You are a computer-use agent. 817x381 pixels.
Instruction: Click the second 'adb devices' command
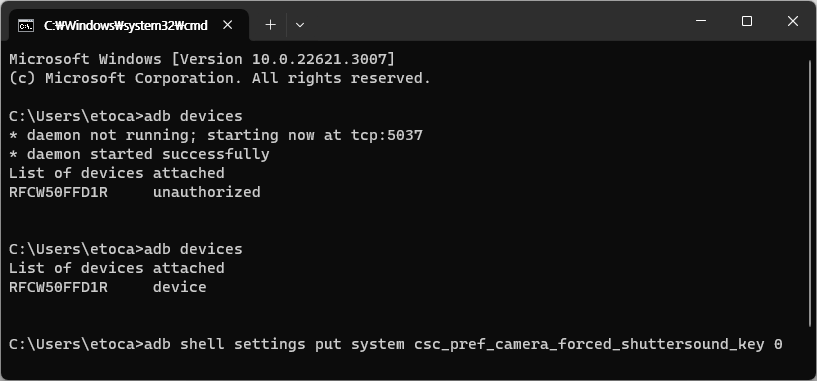pyautogui.click(x=193, y=249)
